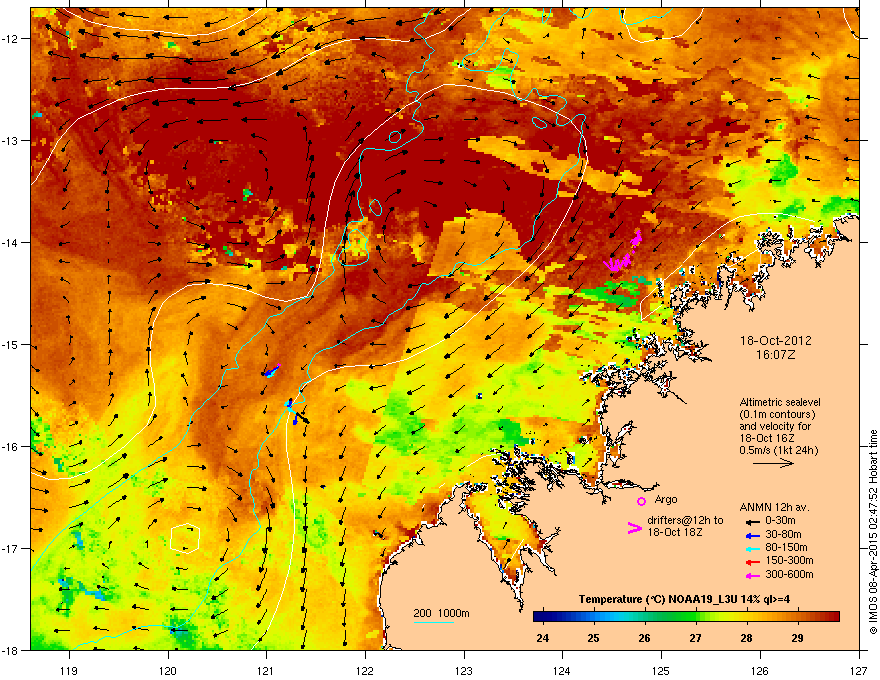Click the '18-Oct 18Z' legend text
Screen dimensions: 880x680
[675, 532]
